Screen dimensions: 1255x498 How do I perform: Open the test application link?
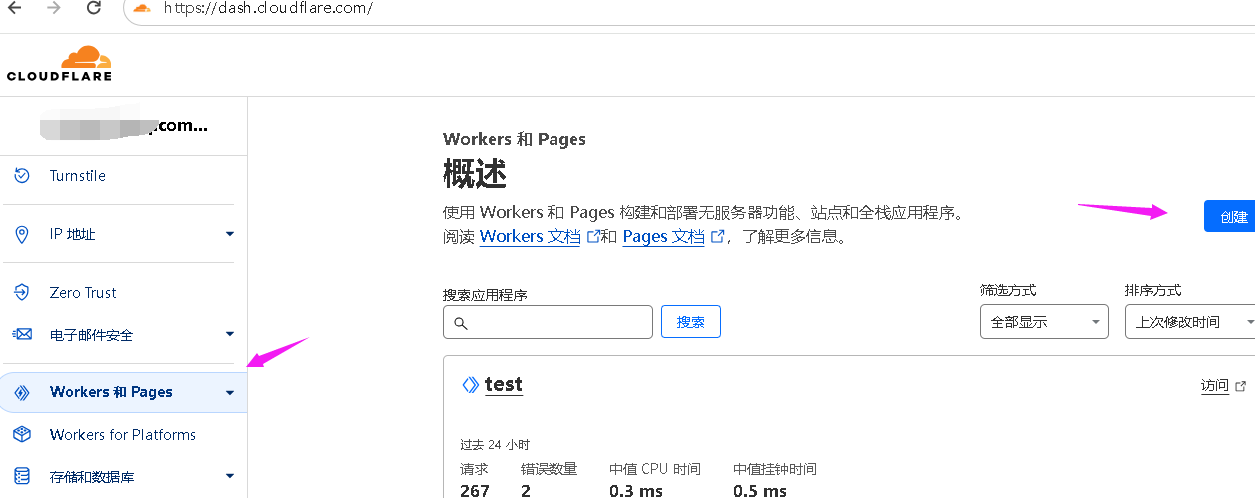click(x=503, y=384)
